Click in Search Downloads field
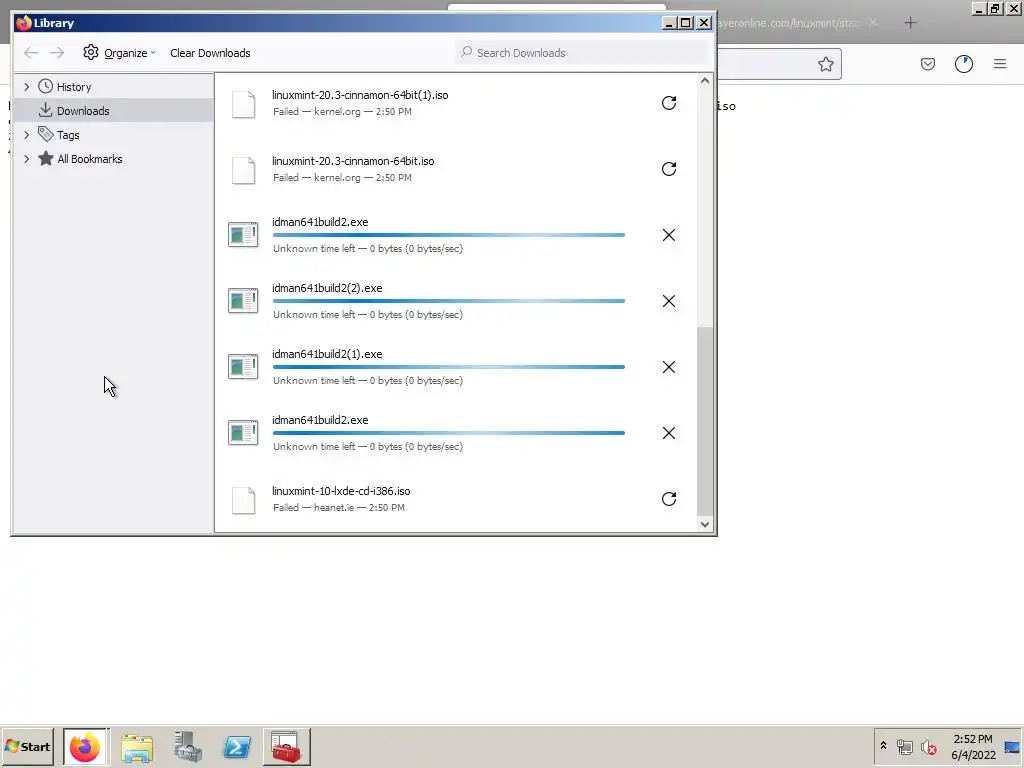The width and height of the screenshot is (1024, 768). click(583, 52)
